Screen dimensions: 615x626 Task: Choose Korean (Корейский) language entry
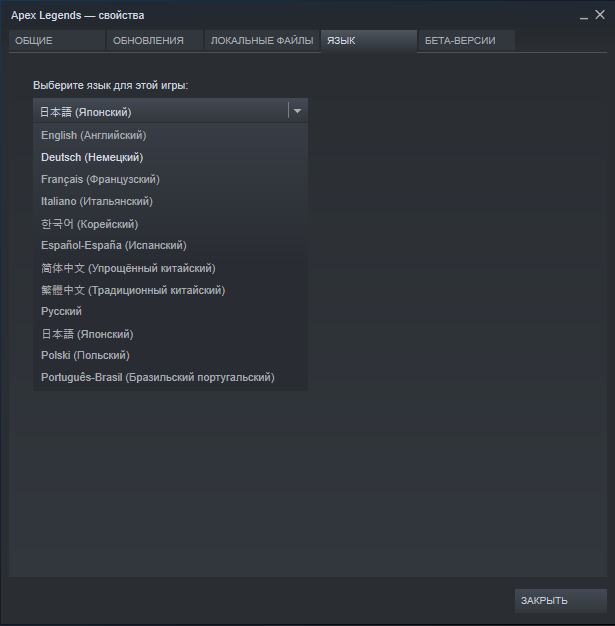point(170,224)
